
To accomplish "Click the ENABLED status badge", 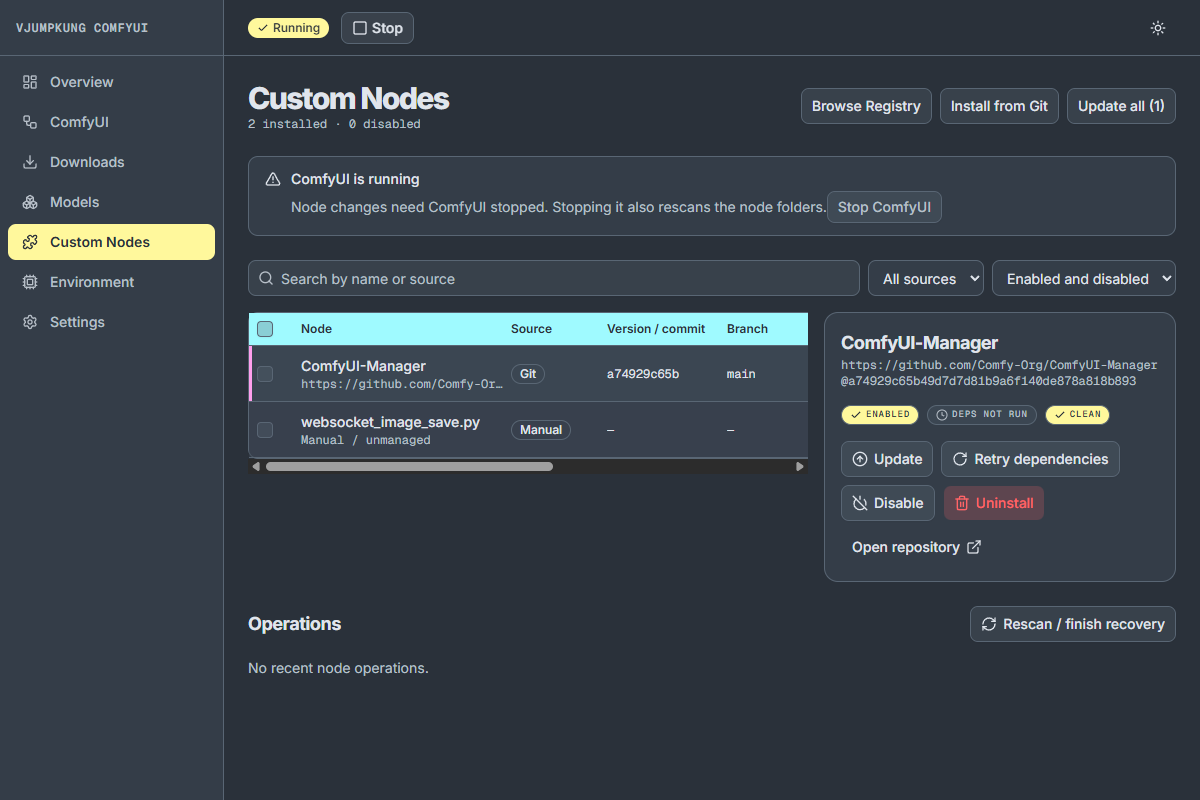I will point(880,414).
